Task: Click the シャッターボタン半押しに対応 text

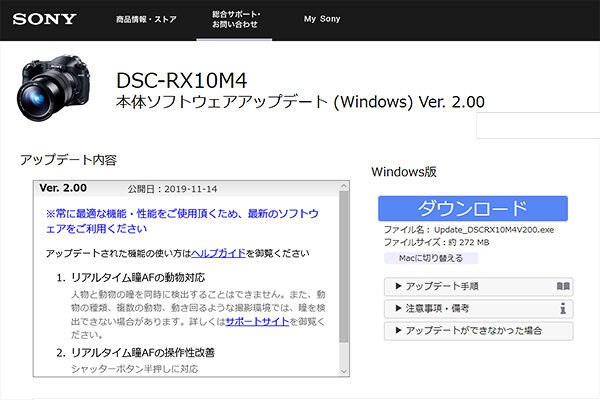Action: pos(135,369)
